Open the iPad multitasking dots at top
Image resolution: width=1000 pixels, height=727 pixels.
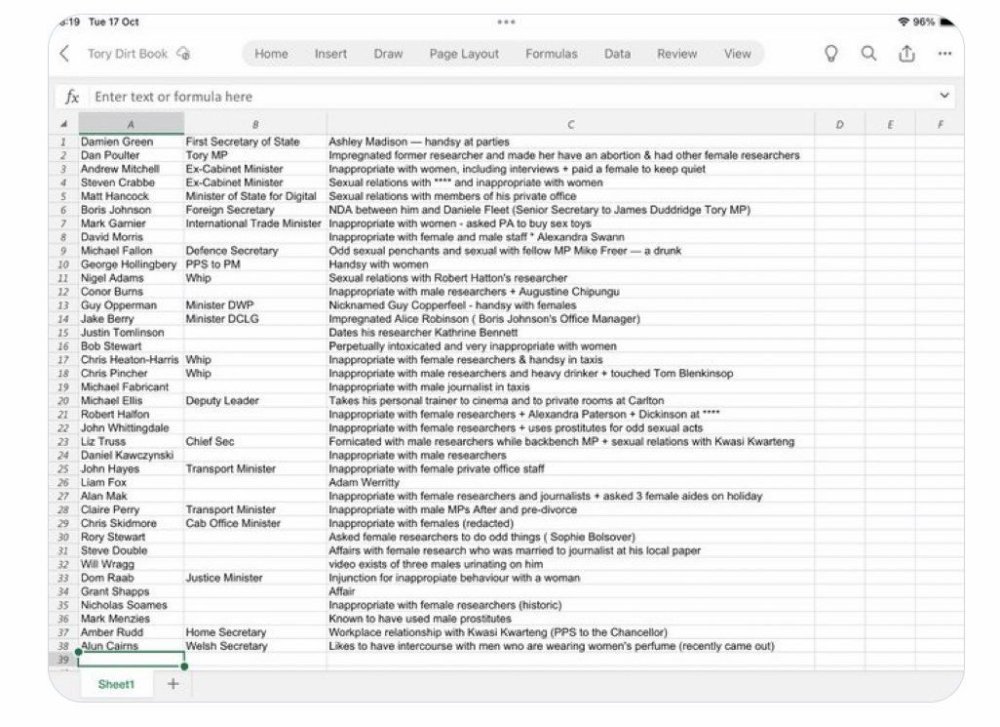tap(506, 21)
